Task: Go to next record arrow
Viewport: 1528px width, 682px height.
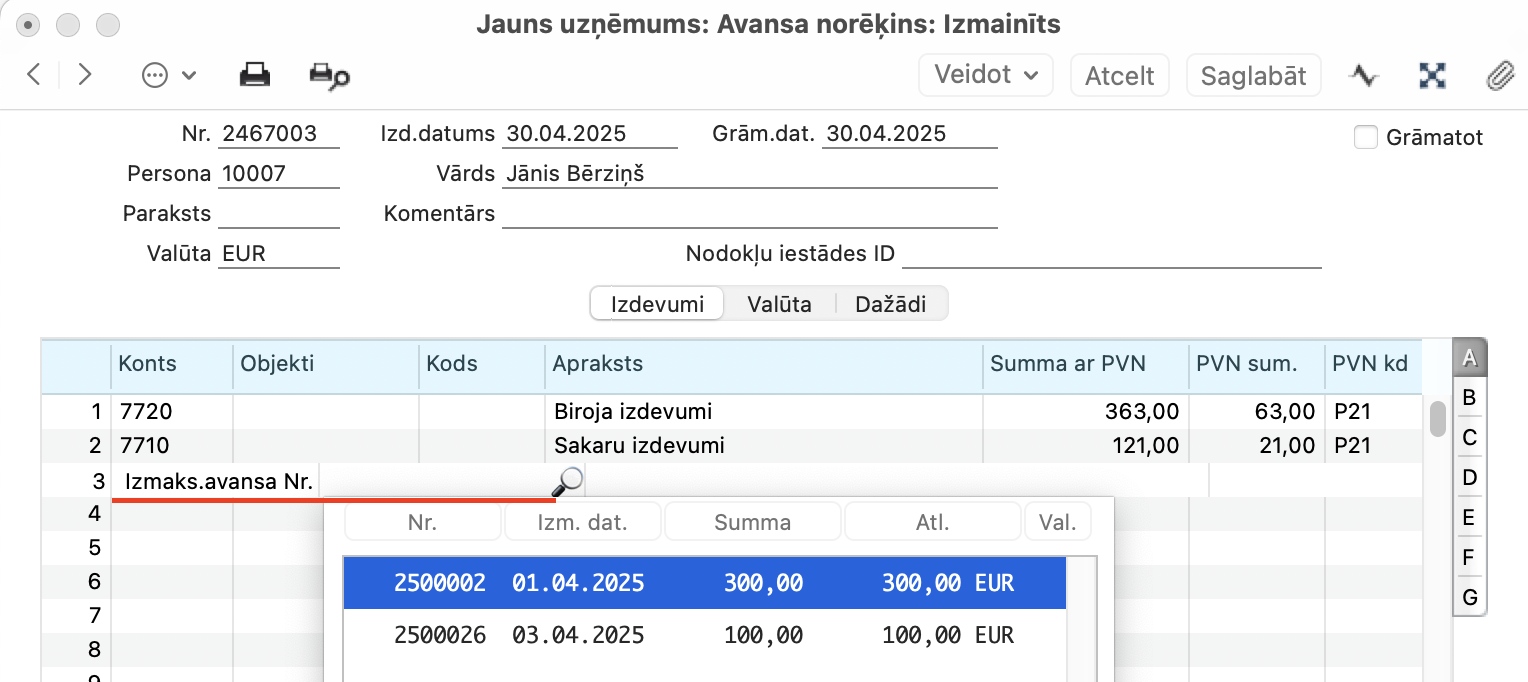Action: click(85, 75)
